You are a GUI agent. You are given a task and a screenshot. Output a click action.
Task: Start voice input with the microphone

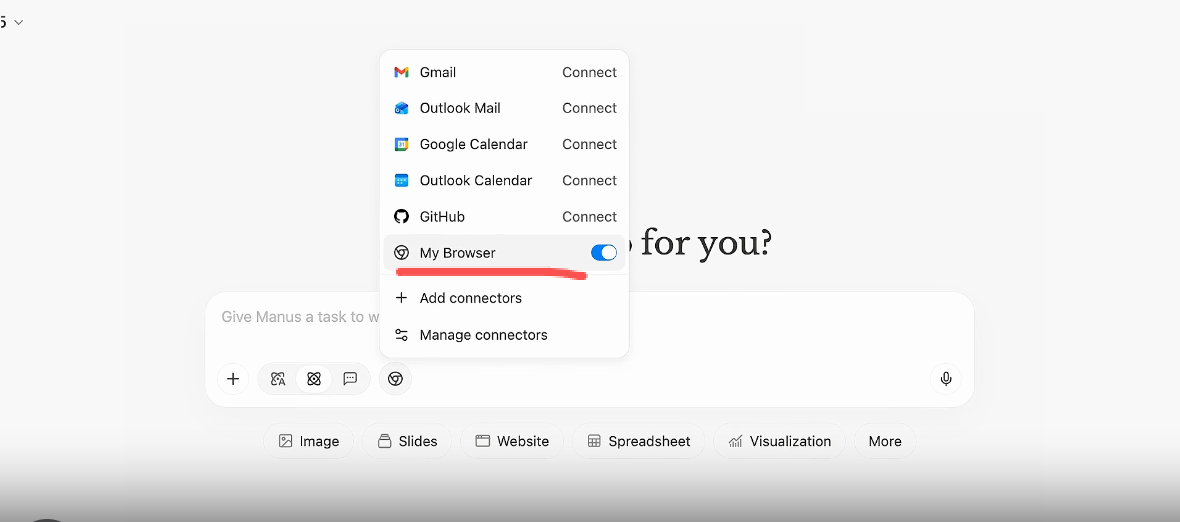coord(946,379)
